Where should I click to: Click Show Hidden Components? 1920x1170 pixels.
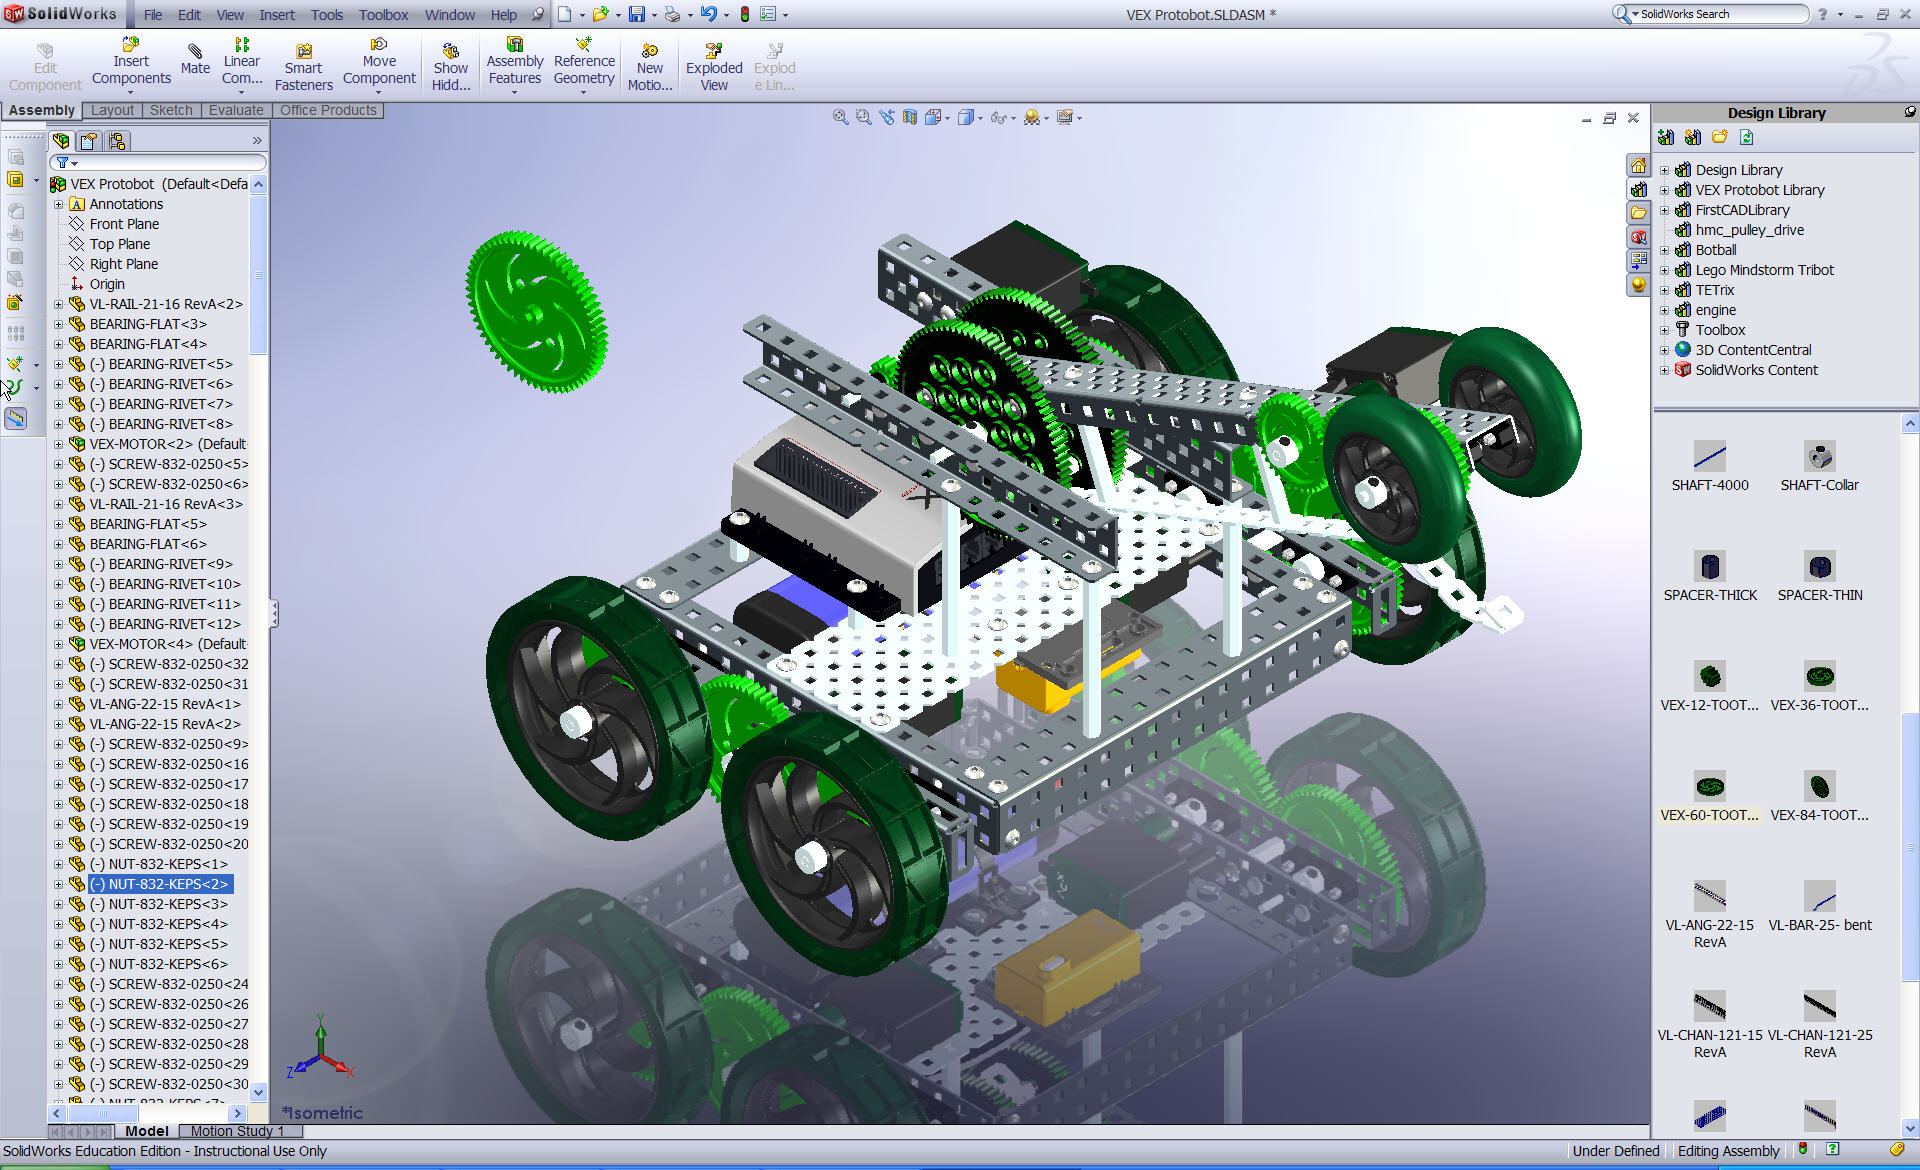tap(451, 66)
